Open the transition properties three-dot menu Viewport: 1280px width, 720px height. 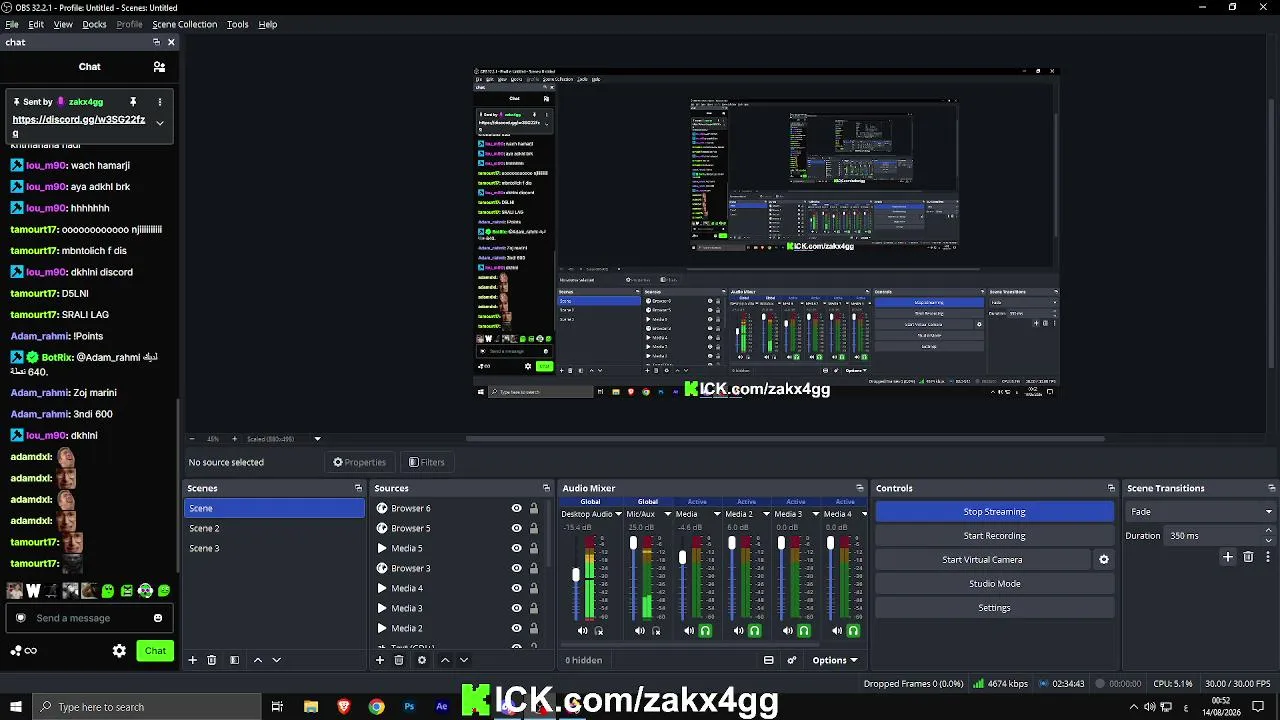(x=1268, y=557)
